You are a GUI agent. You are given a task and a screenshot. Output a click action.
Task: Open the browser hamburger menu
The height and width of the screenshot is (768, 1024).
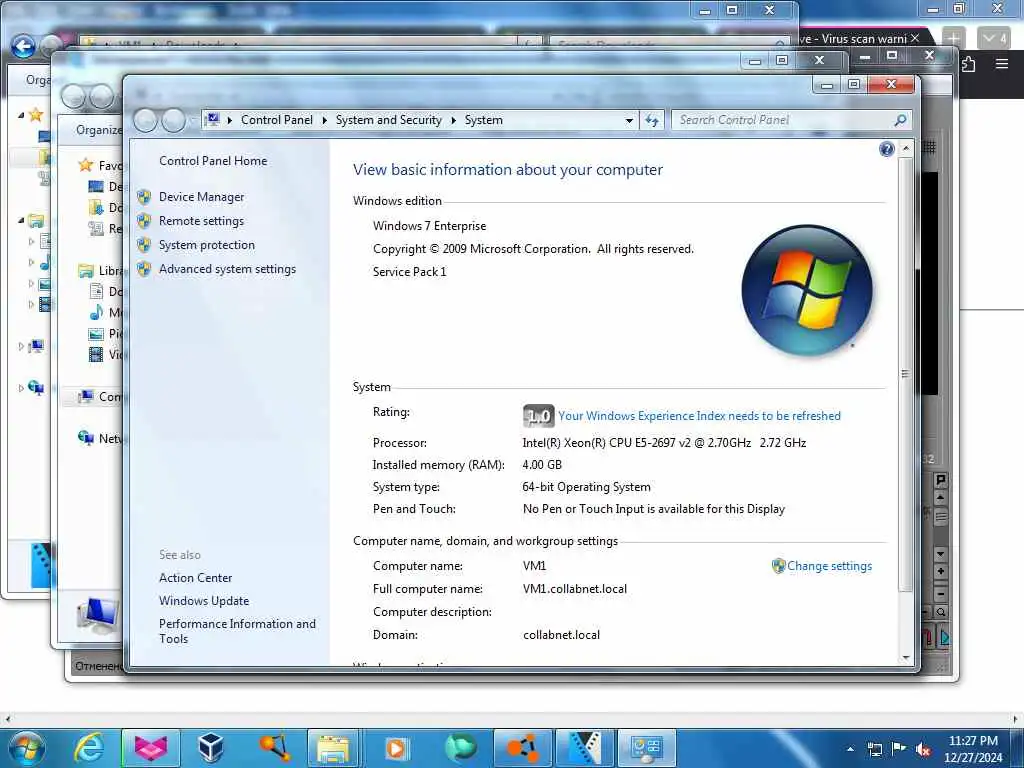[x=1002, y=63]
